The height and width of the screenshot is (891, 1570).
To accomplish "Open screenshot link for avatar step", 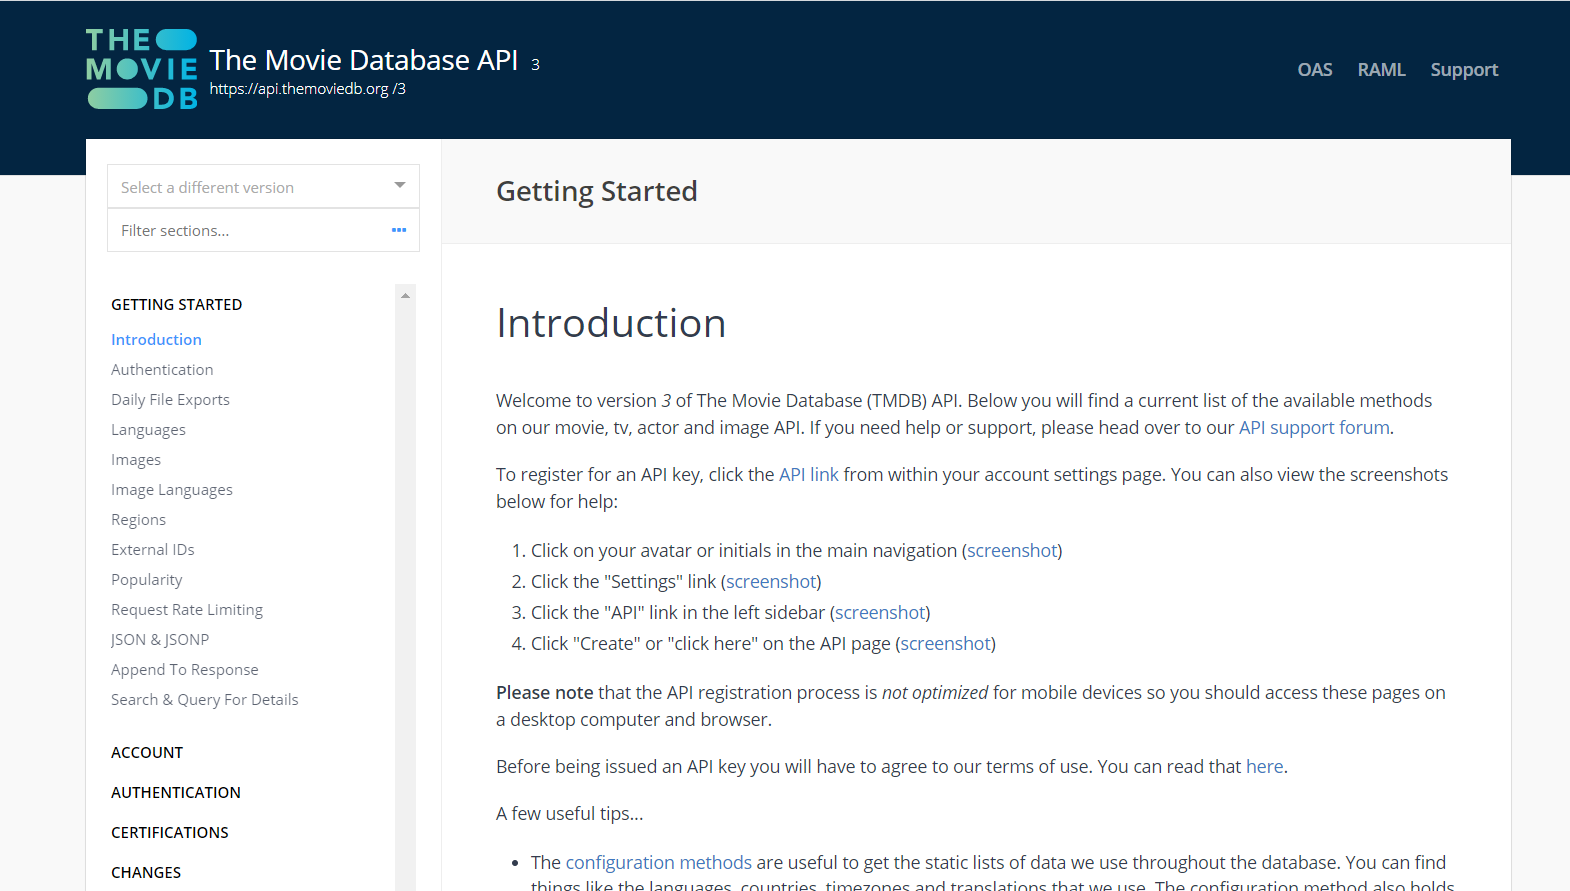I will tap(1012, 550).
